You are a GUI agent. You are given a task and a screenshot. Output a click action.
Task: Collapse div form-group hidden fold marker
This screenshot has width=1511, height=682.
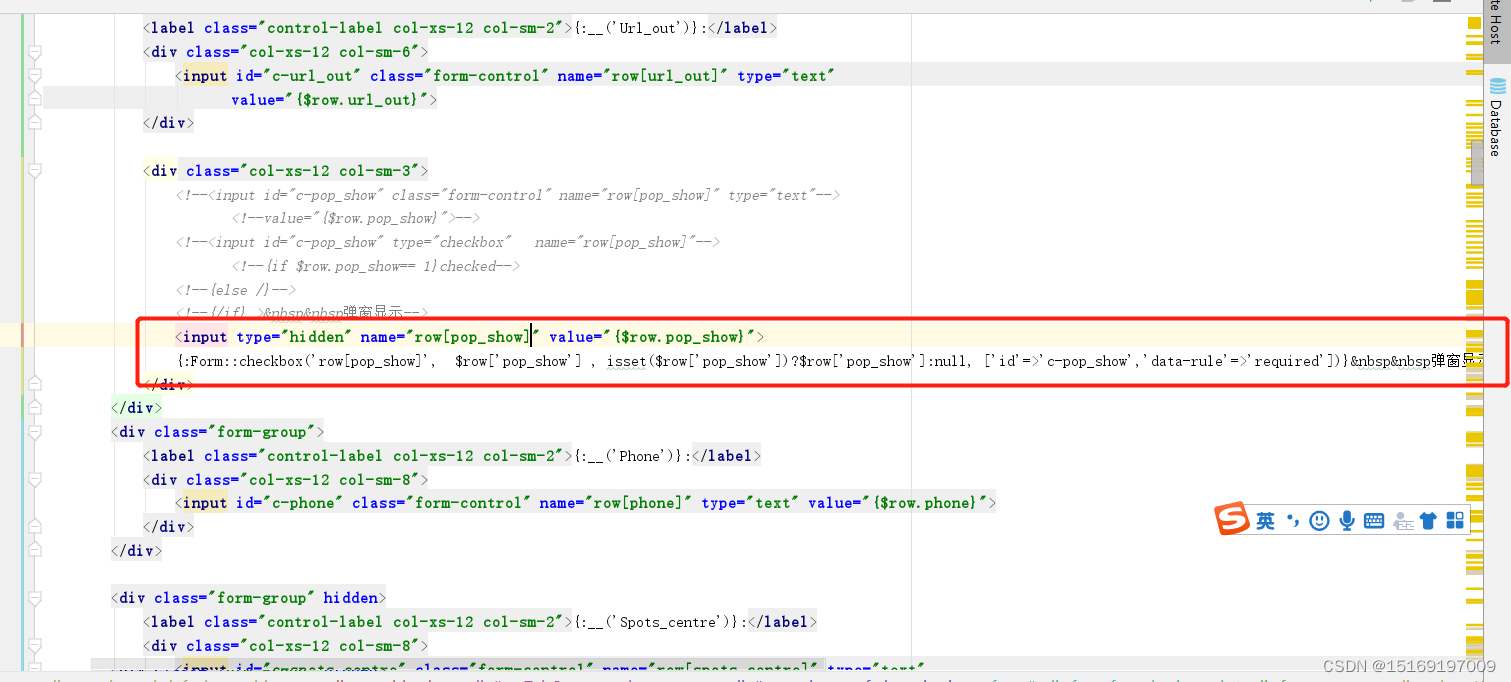tap(35, 598)
